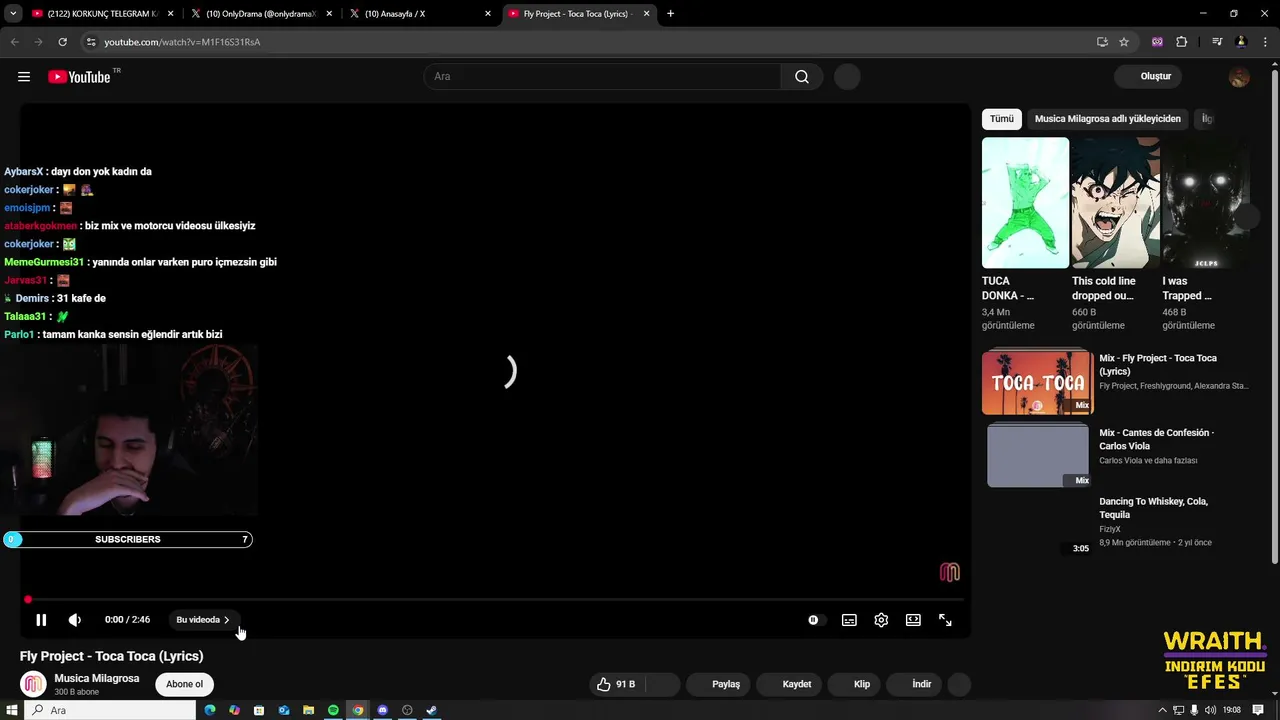Bookmark this page with the star icon
Viewport: 1280px width, 720px height.
[x=1124, y=42]
